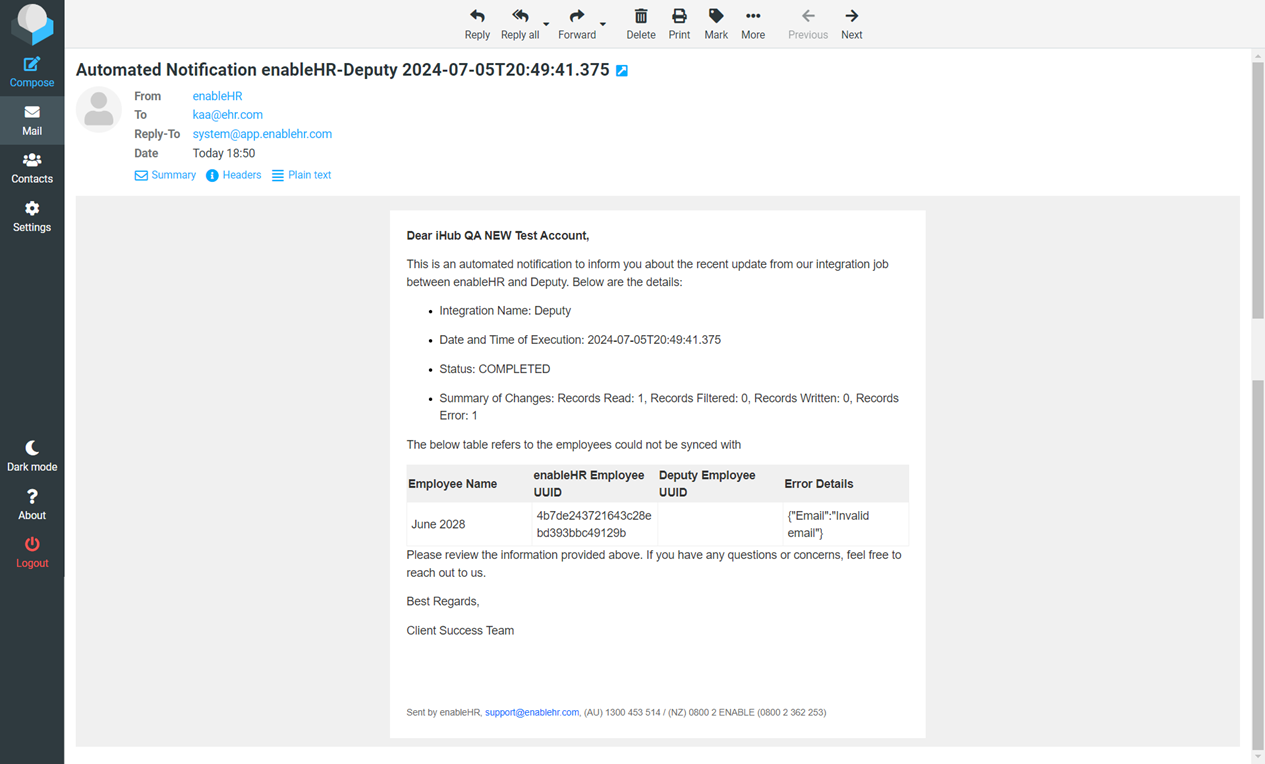The height and width of the screenshot is (764, 1265).
Task: Click the Reply all icon
Action: [520, 16]
